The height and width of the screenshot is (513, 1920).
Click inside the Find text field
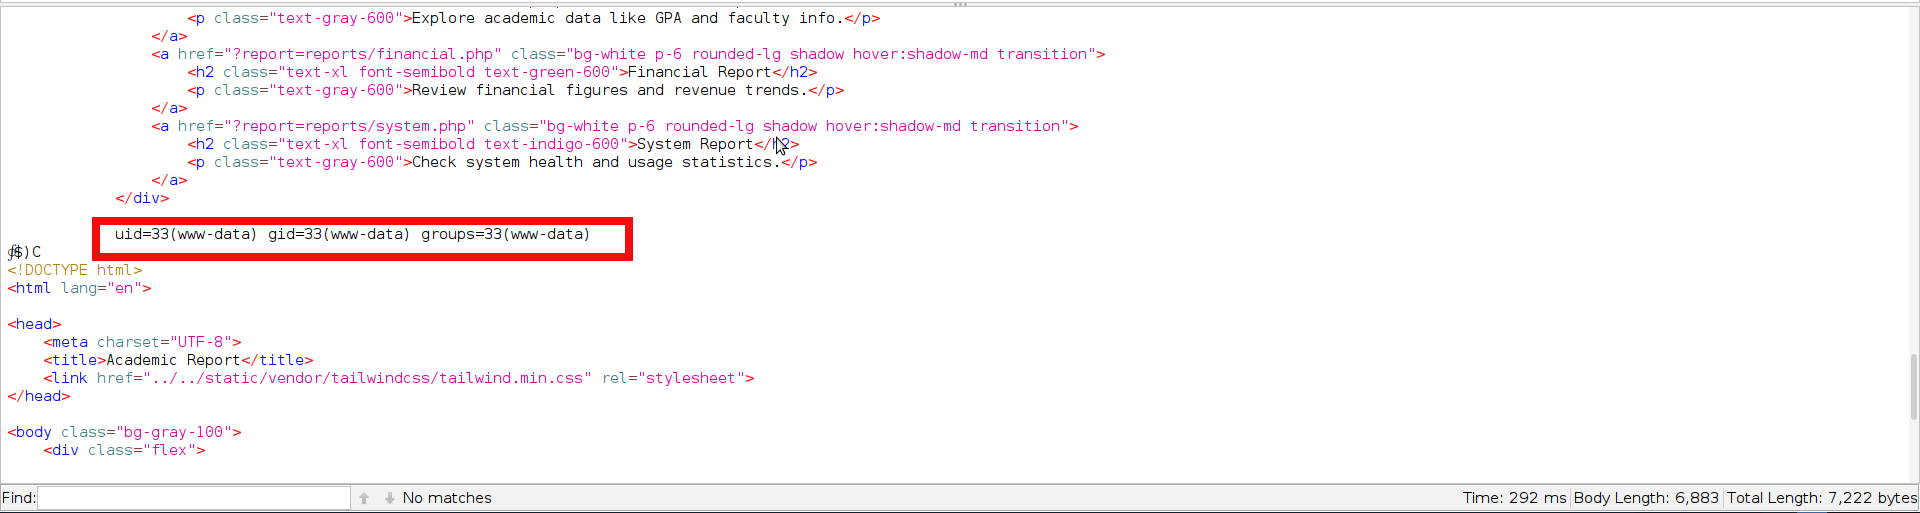(x=194, y=498)
